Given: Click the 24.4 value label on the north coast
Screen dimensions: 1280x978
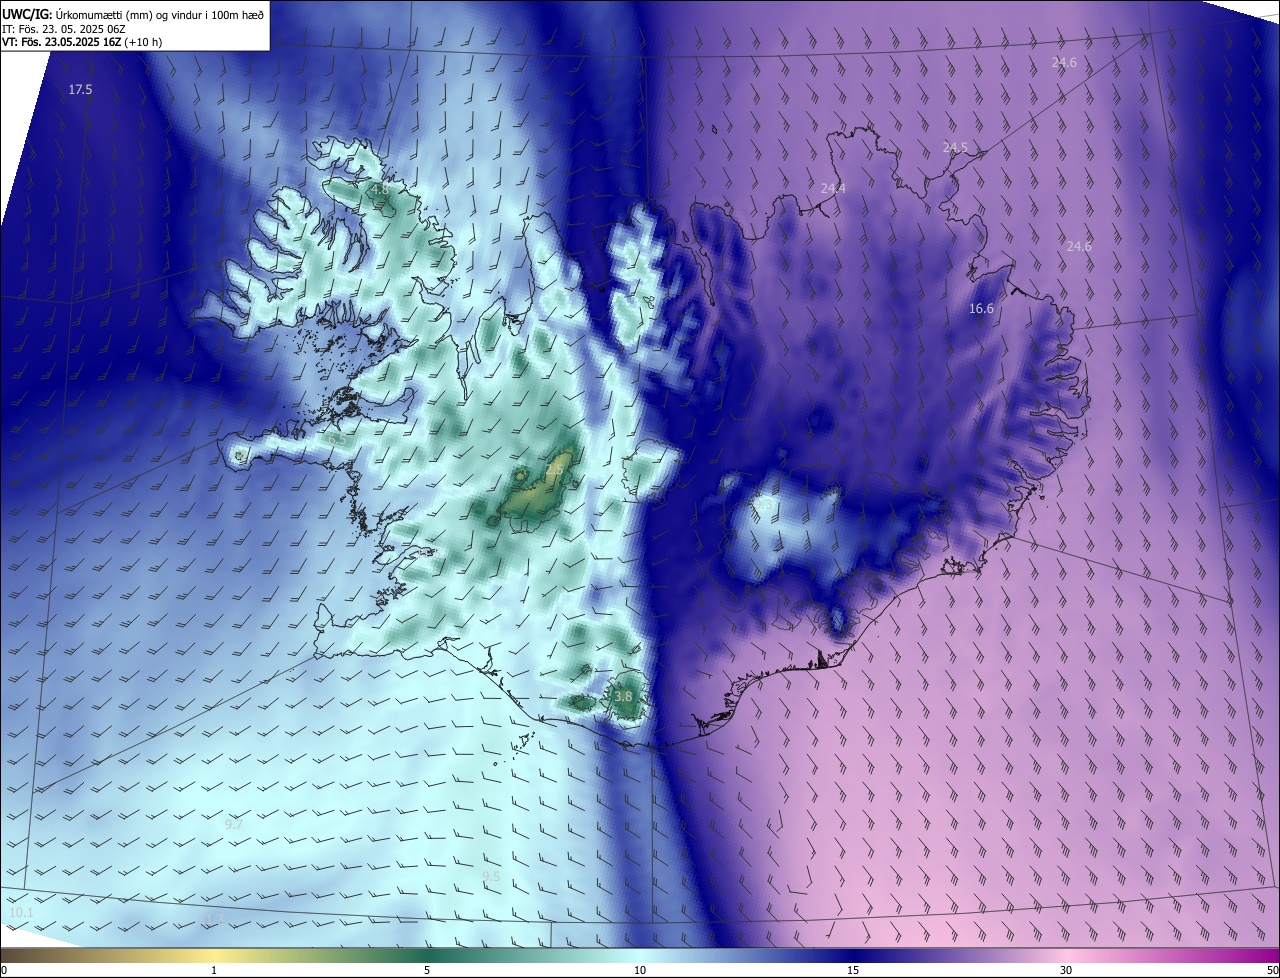Looking at the screenshot, I should point(832,188).
